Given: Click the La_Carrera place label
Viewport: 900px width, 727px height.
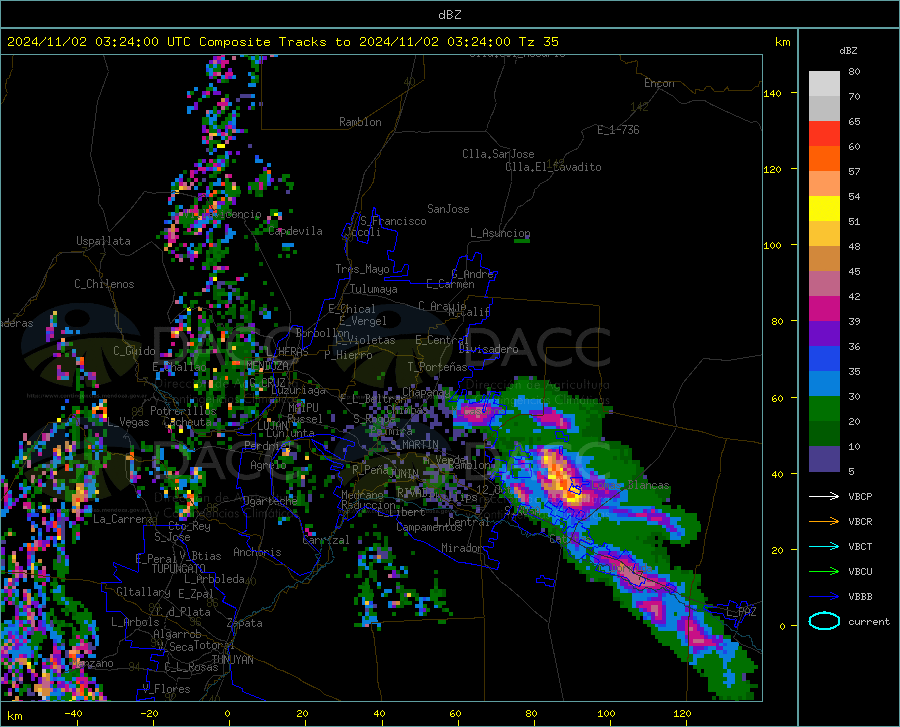Looking at the screenshot, I should click(x=123, y=519).
